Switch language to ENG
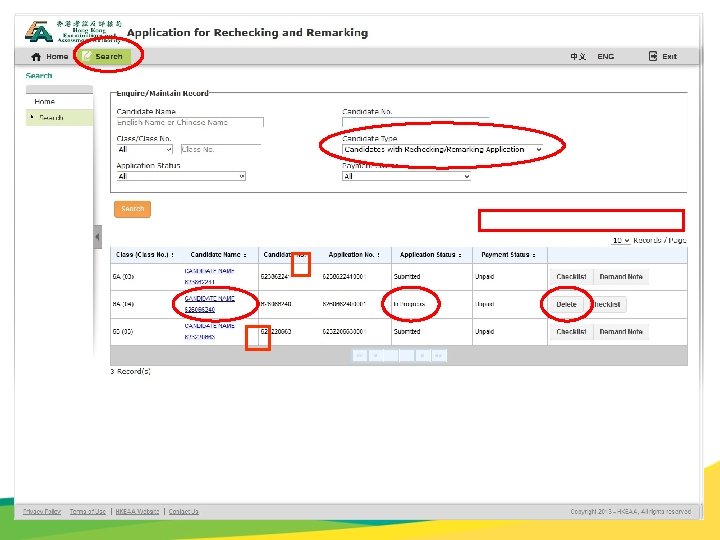 click(605, 56)
